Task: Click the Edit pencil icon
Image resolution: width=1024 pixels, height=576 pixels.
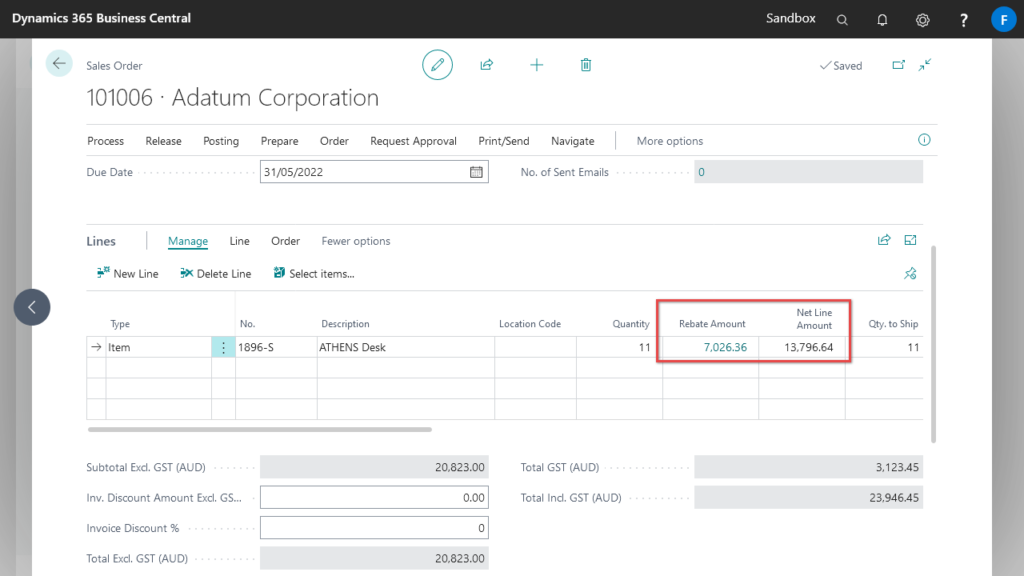Action: (x=438, y=65)
